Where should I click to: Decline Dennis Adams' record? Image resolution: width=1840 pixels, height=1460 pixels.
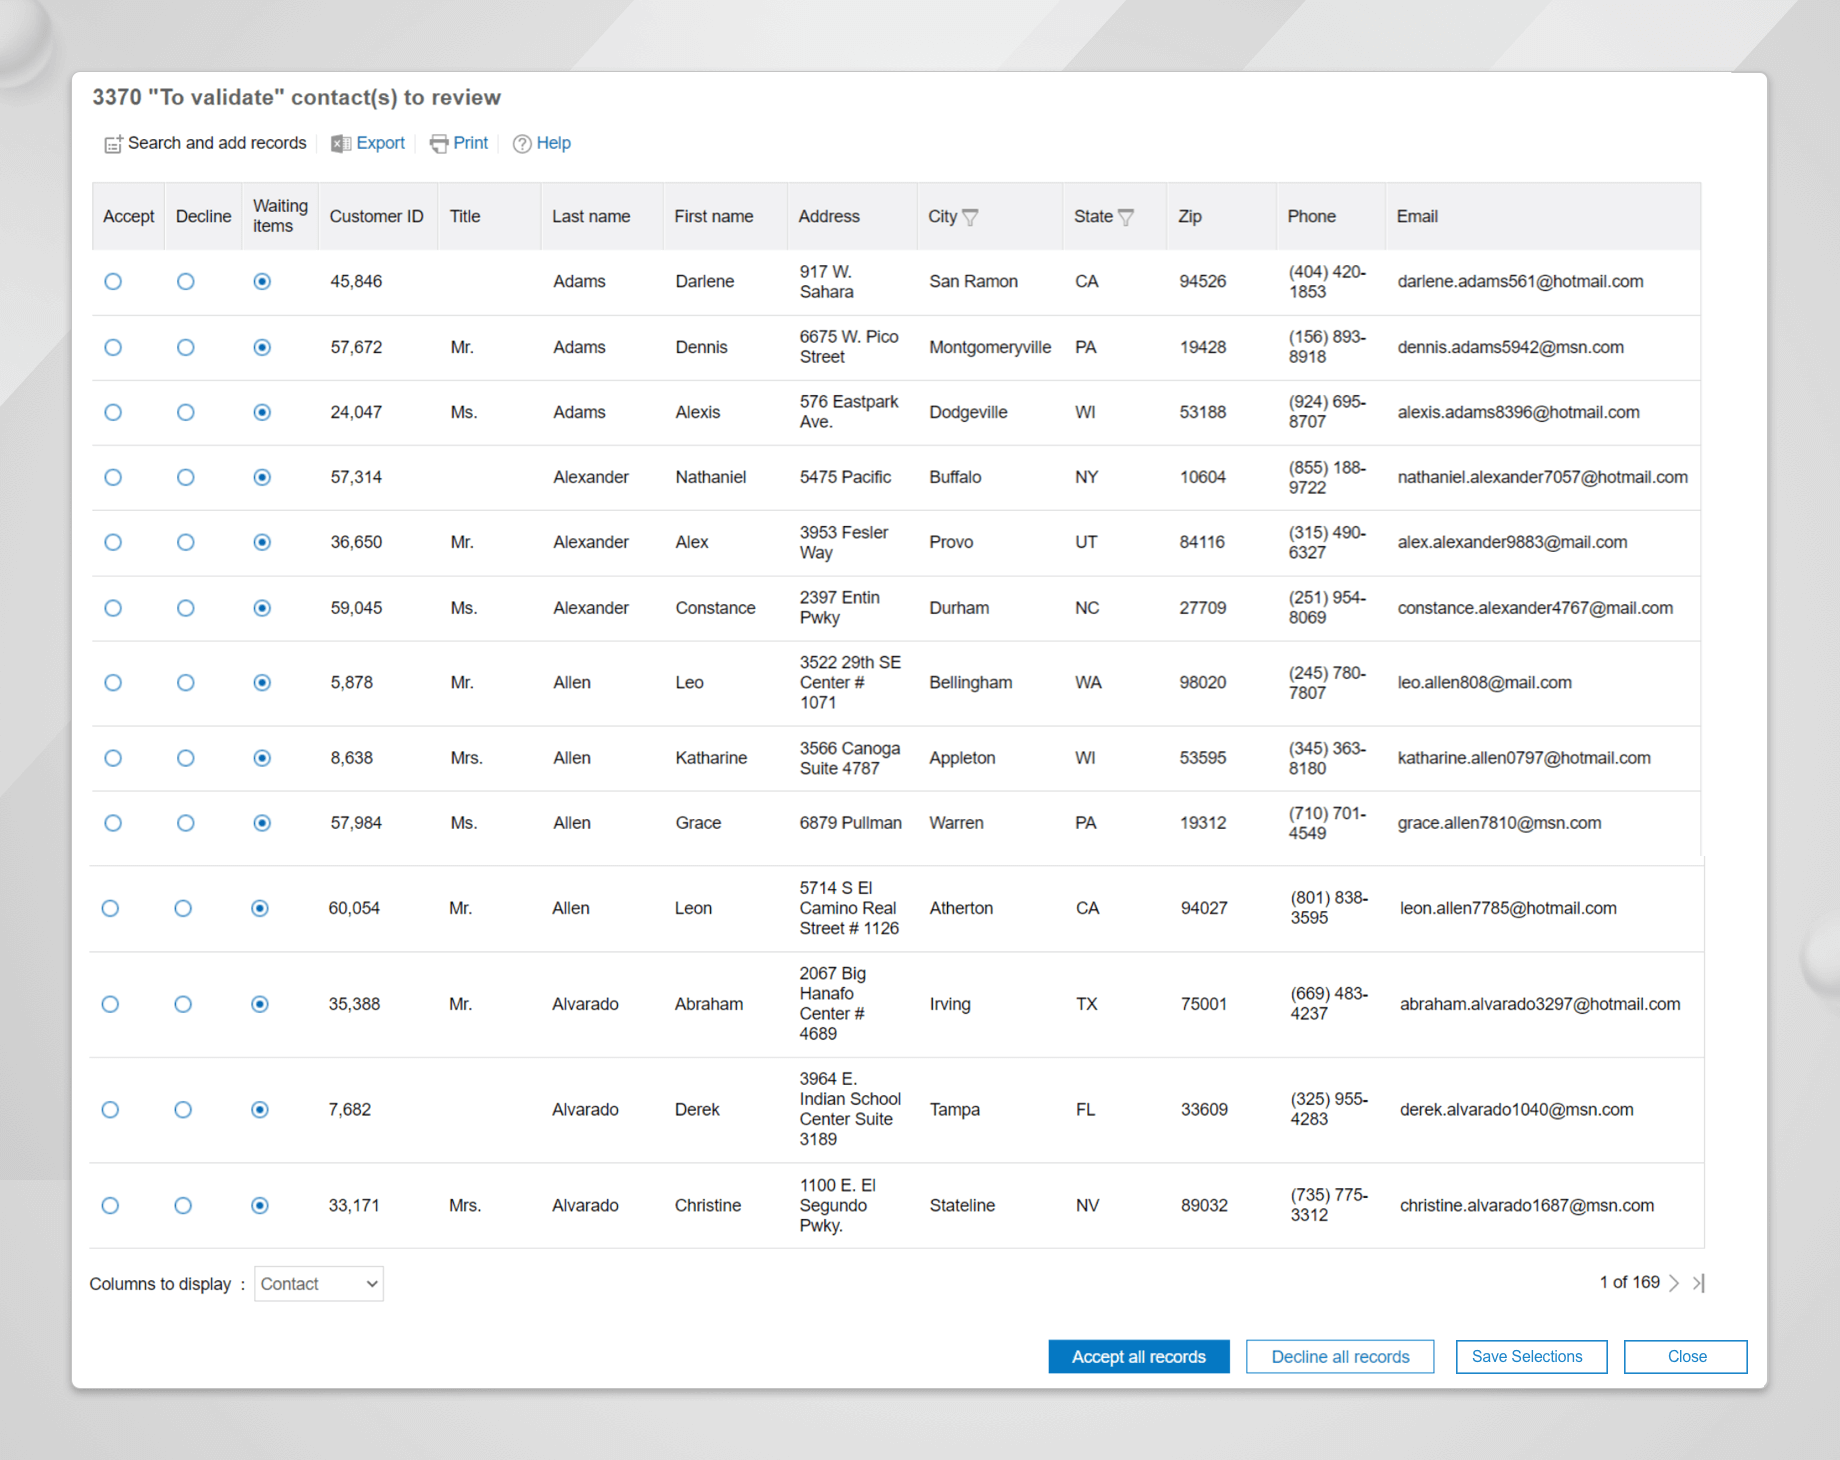tap(185, 347)
